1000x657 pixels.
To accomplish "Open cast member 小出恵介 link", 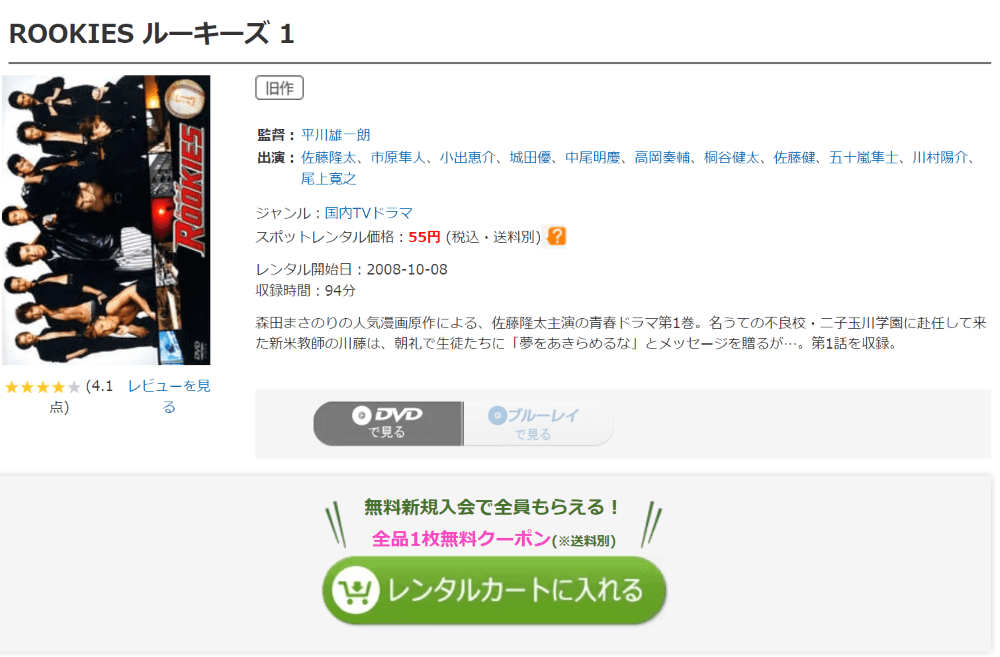I will coord(467,158).
